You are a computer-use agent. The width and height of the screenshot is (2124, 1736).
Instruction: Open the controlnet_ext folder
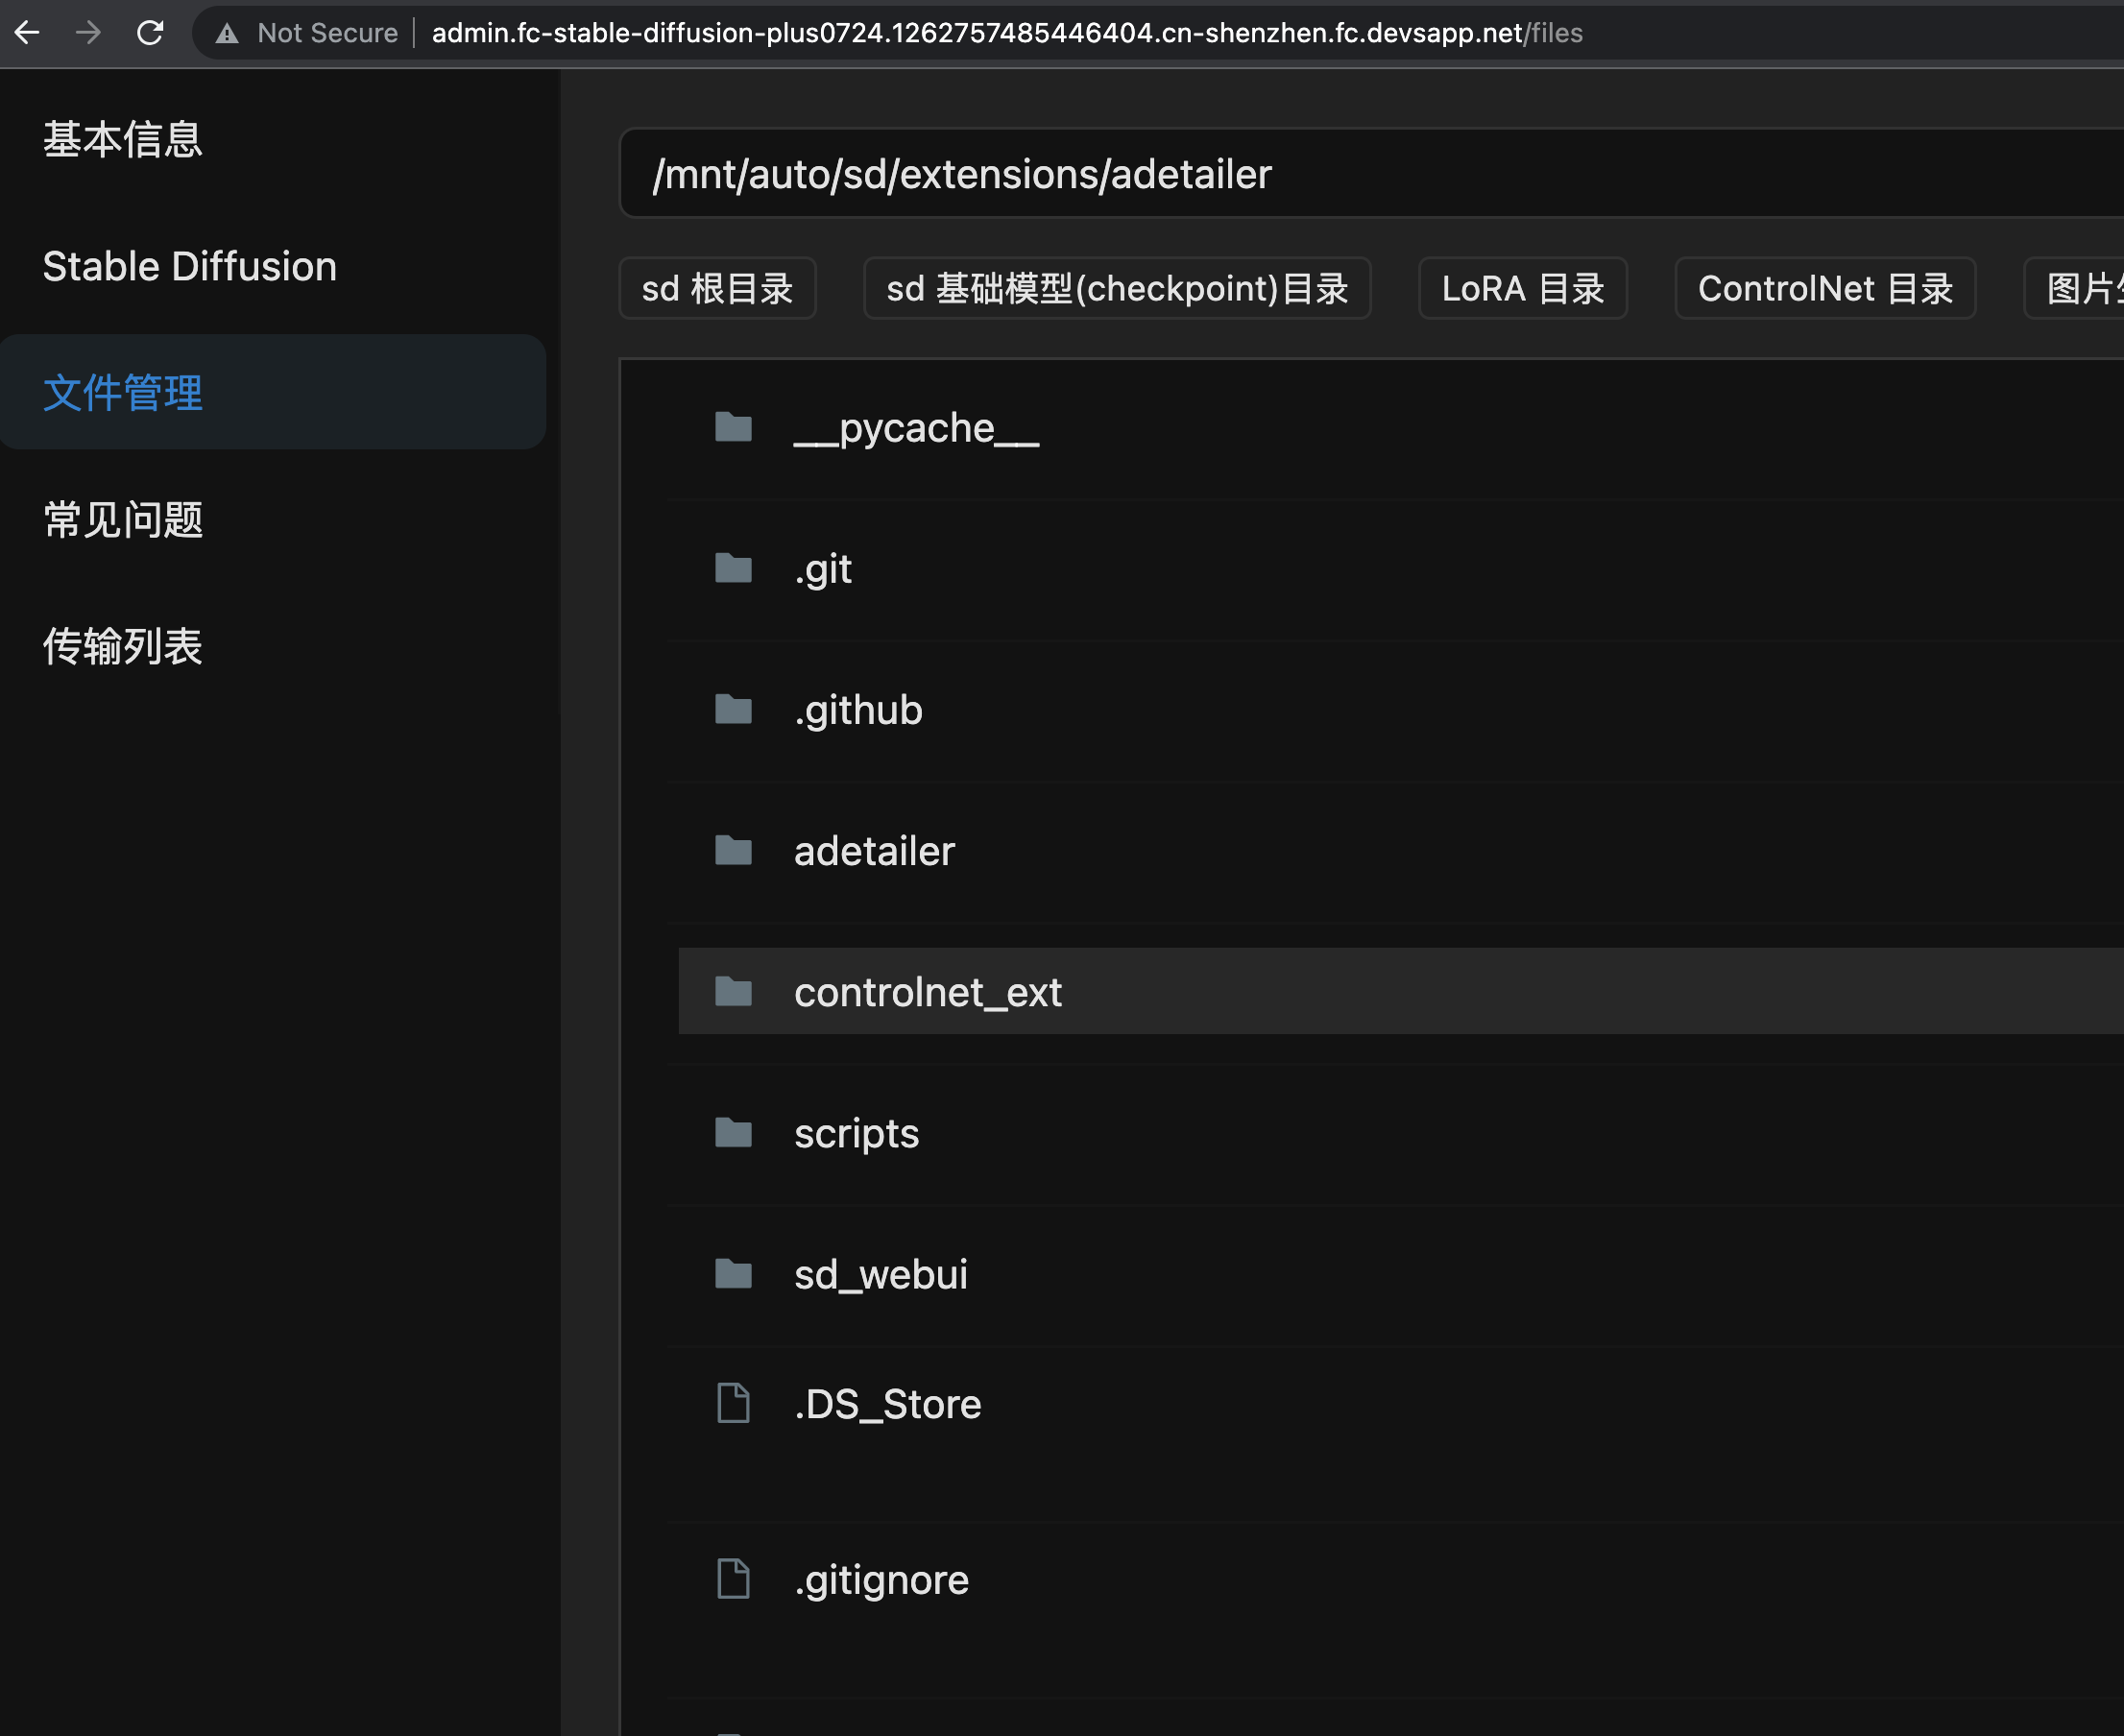tap(927, 992)
